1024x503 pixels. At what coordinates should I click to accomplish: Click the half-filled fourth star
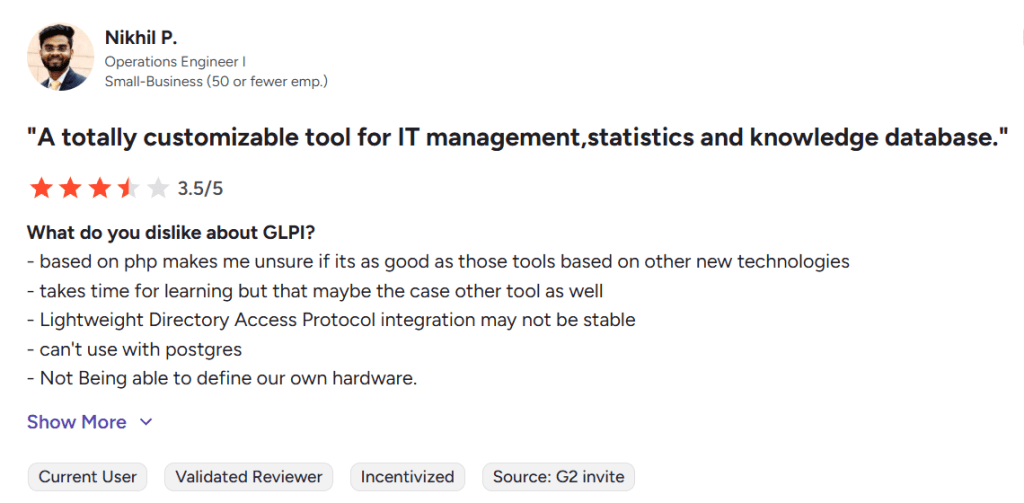[x=129, y=188]
